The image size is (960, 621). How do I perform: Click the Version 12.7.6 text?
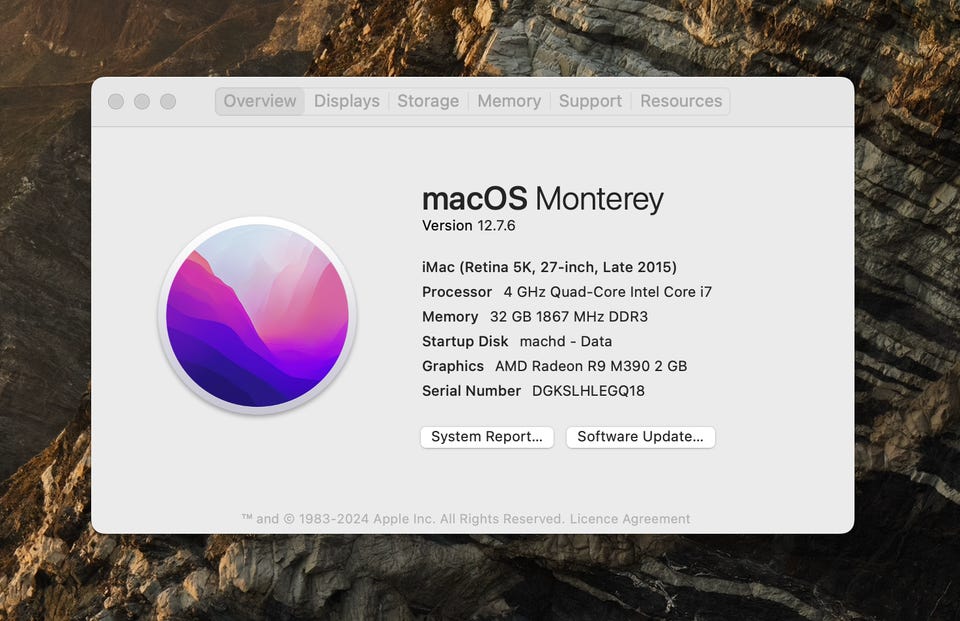(x=468, y=225)
